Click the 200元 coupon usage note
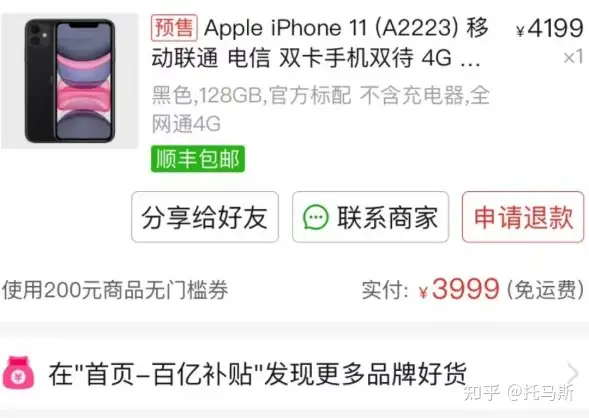 (115, 290)
